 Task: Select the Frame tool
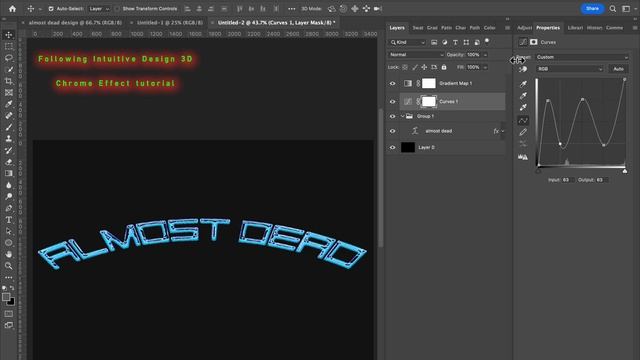pos(9,93)
